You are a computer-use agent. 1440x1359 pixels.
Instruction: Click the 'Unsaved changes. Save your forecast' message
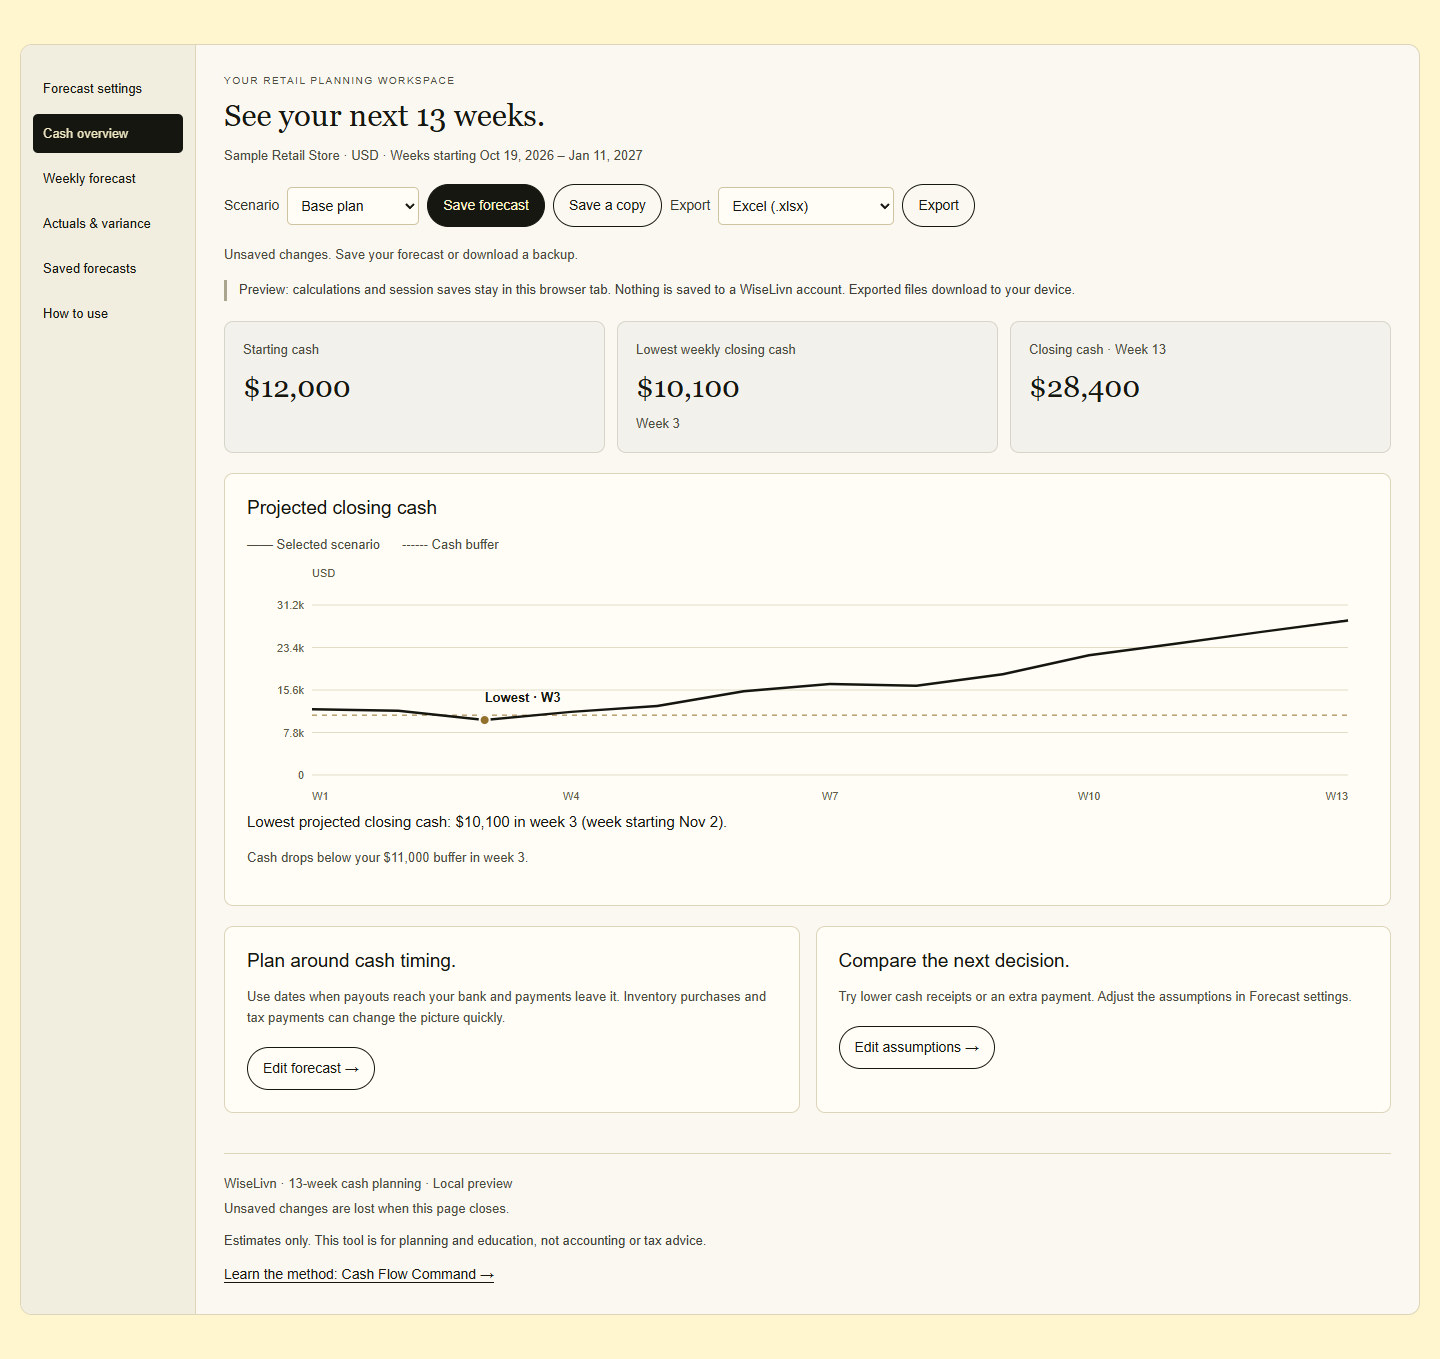click(x=401, y=255)
